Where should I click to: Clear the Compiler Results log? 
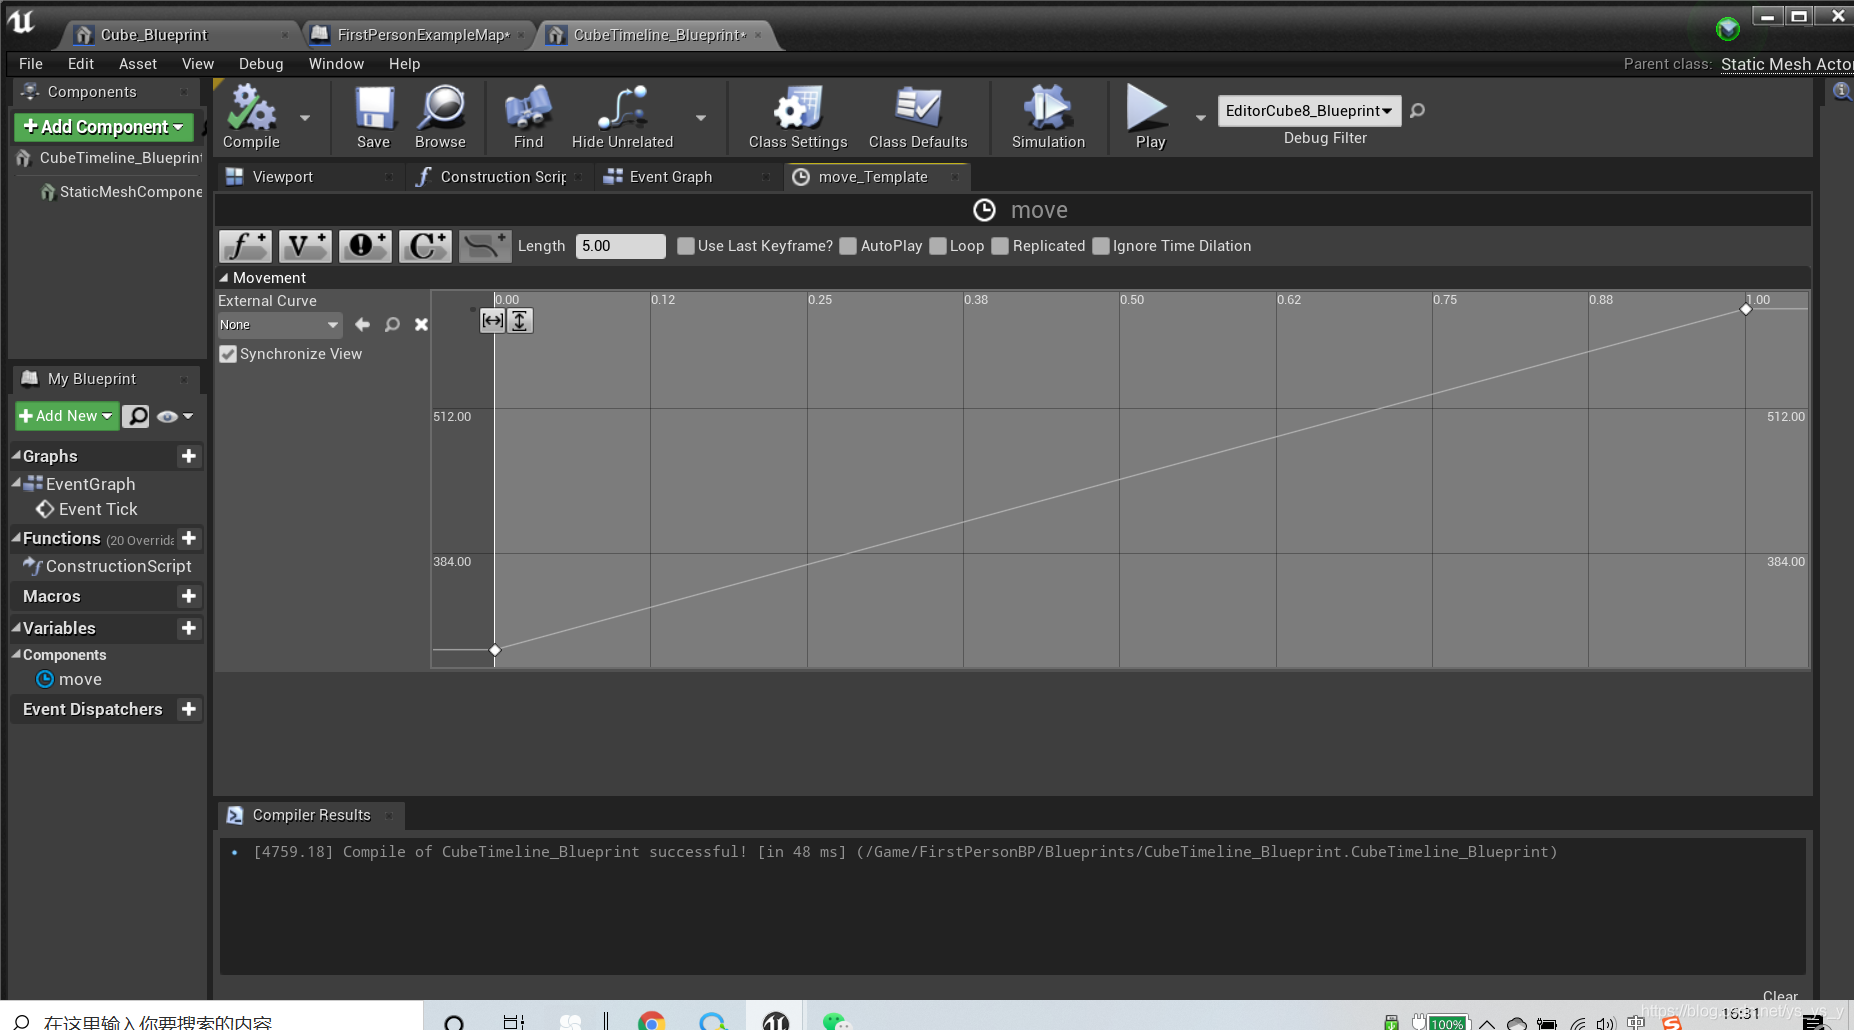[1779, 996]
